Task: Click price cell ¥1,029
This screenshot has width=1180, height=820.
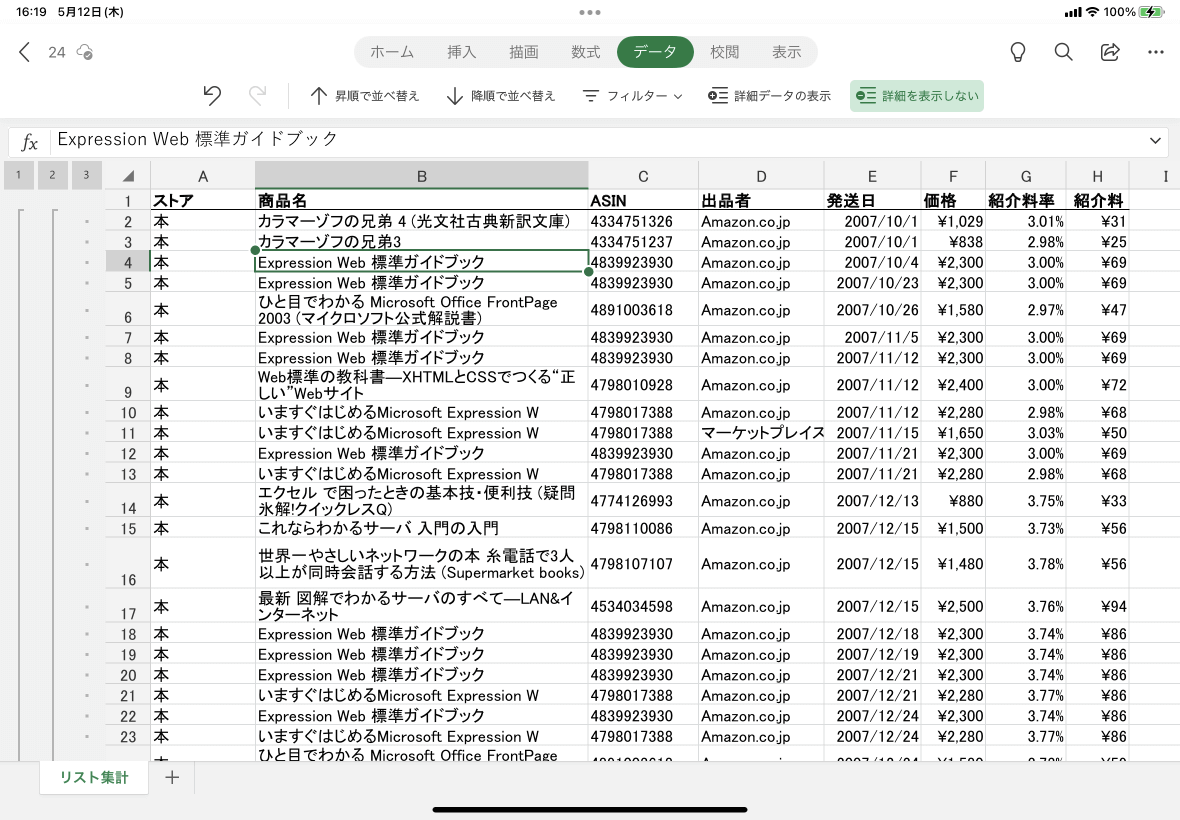Action: [953, 221]
